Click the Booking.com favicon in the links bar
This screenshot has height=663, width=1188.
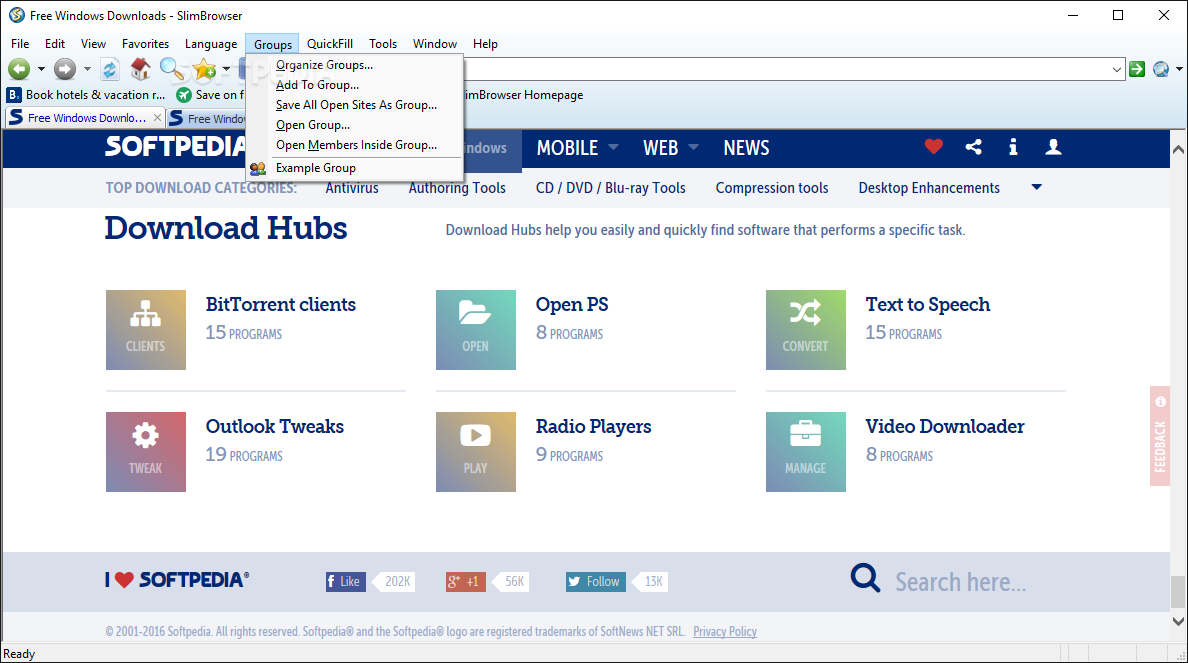click(14, 95)
